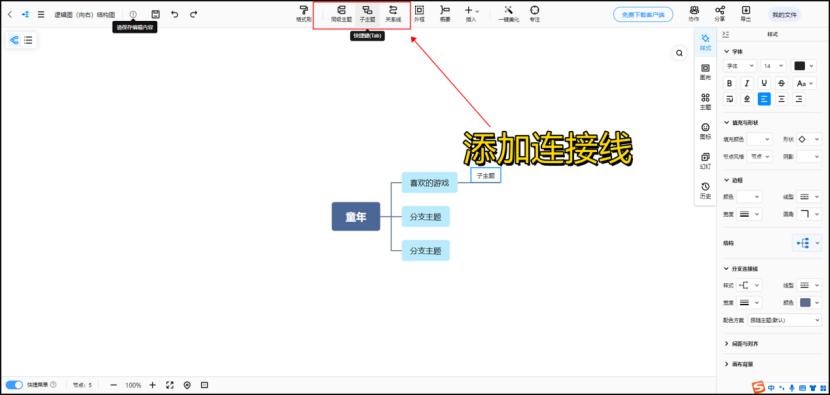Open the Theme (主题) sidebar tab
Image resolution: width=830 pixels, height=395 pixels.
pyautogui.click(x=705, y=102)
